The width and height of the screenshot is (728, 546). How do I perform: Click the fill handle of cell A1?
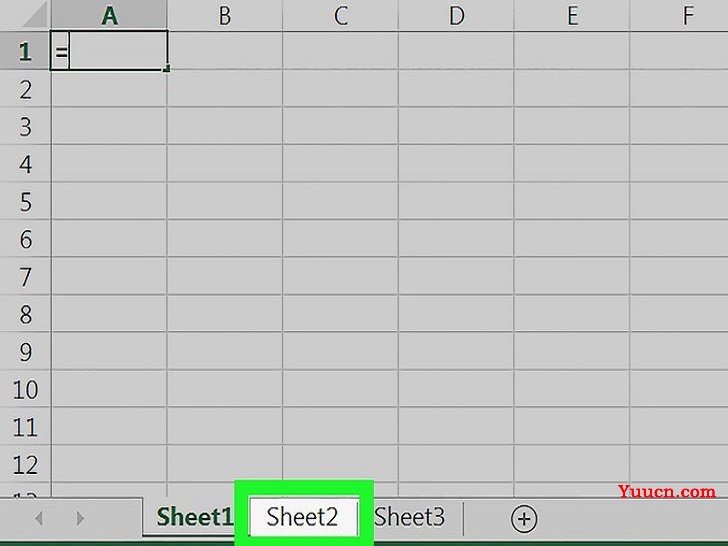click(166, 69)
